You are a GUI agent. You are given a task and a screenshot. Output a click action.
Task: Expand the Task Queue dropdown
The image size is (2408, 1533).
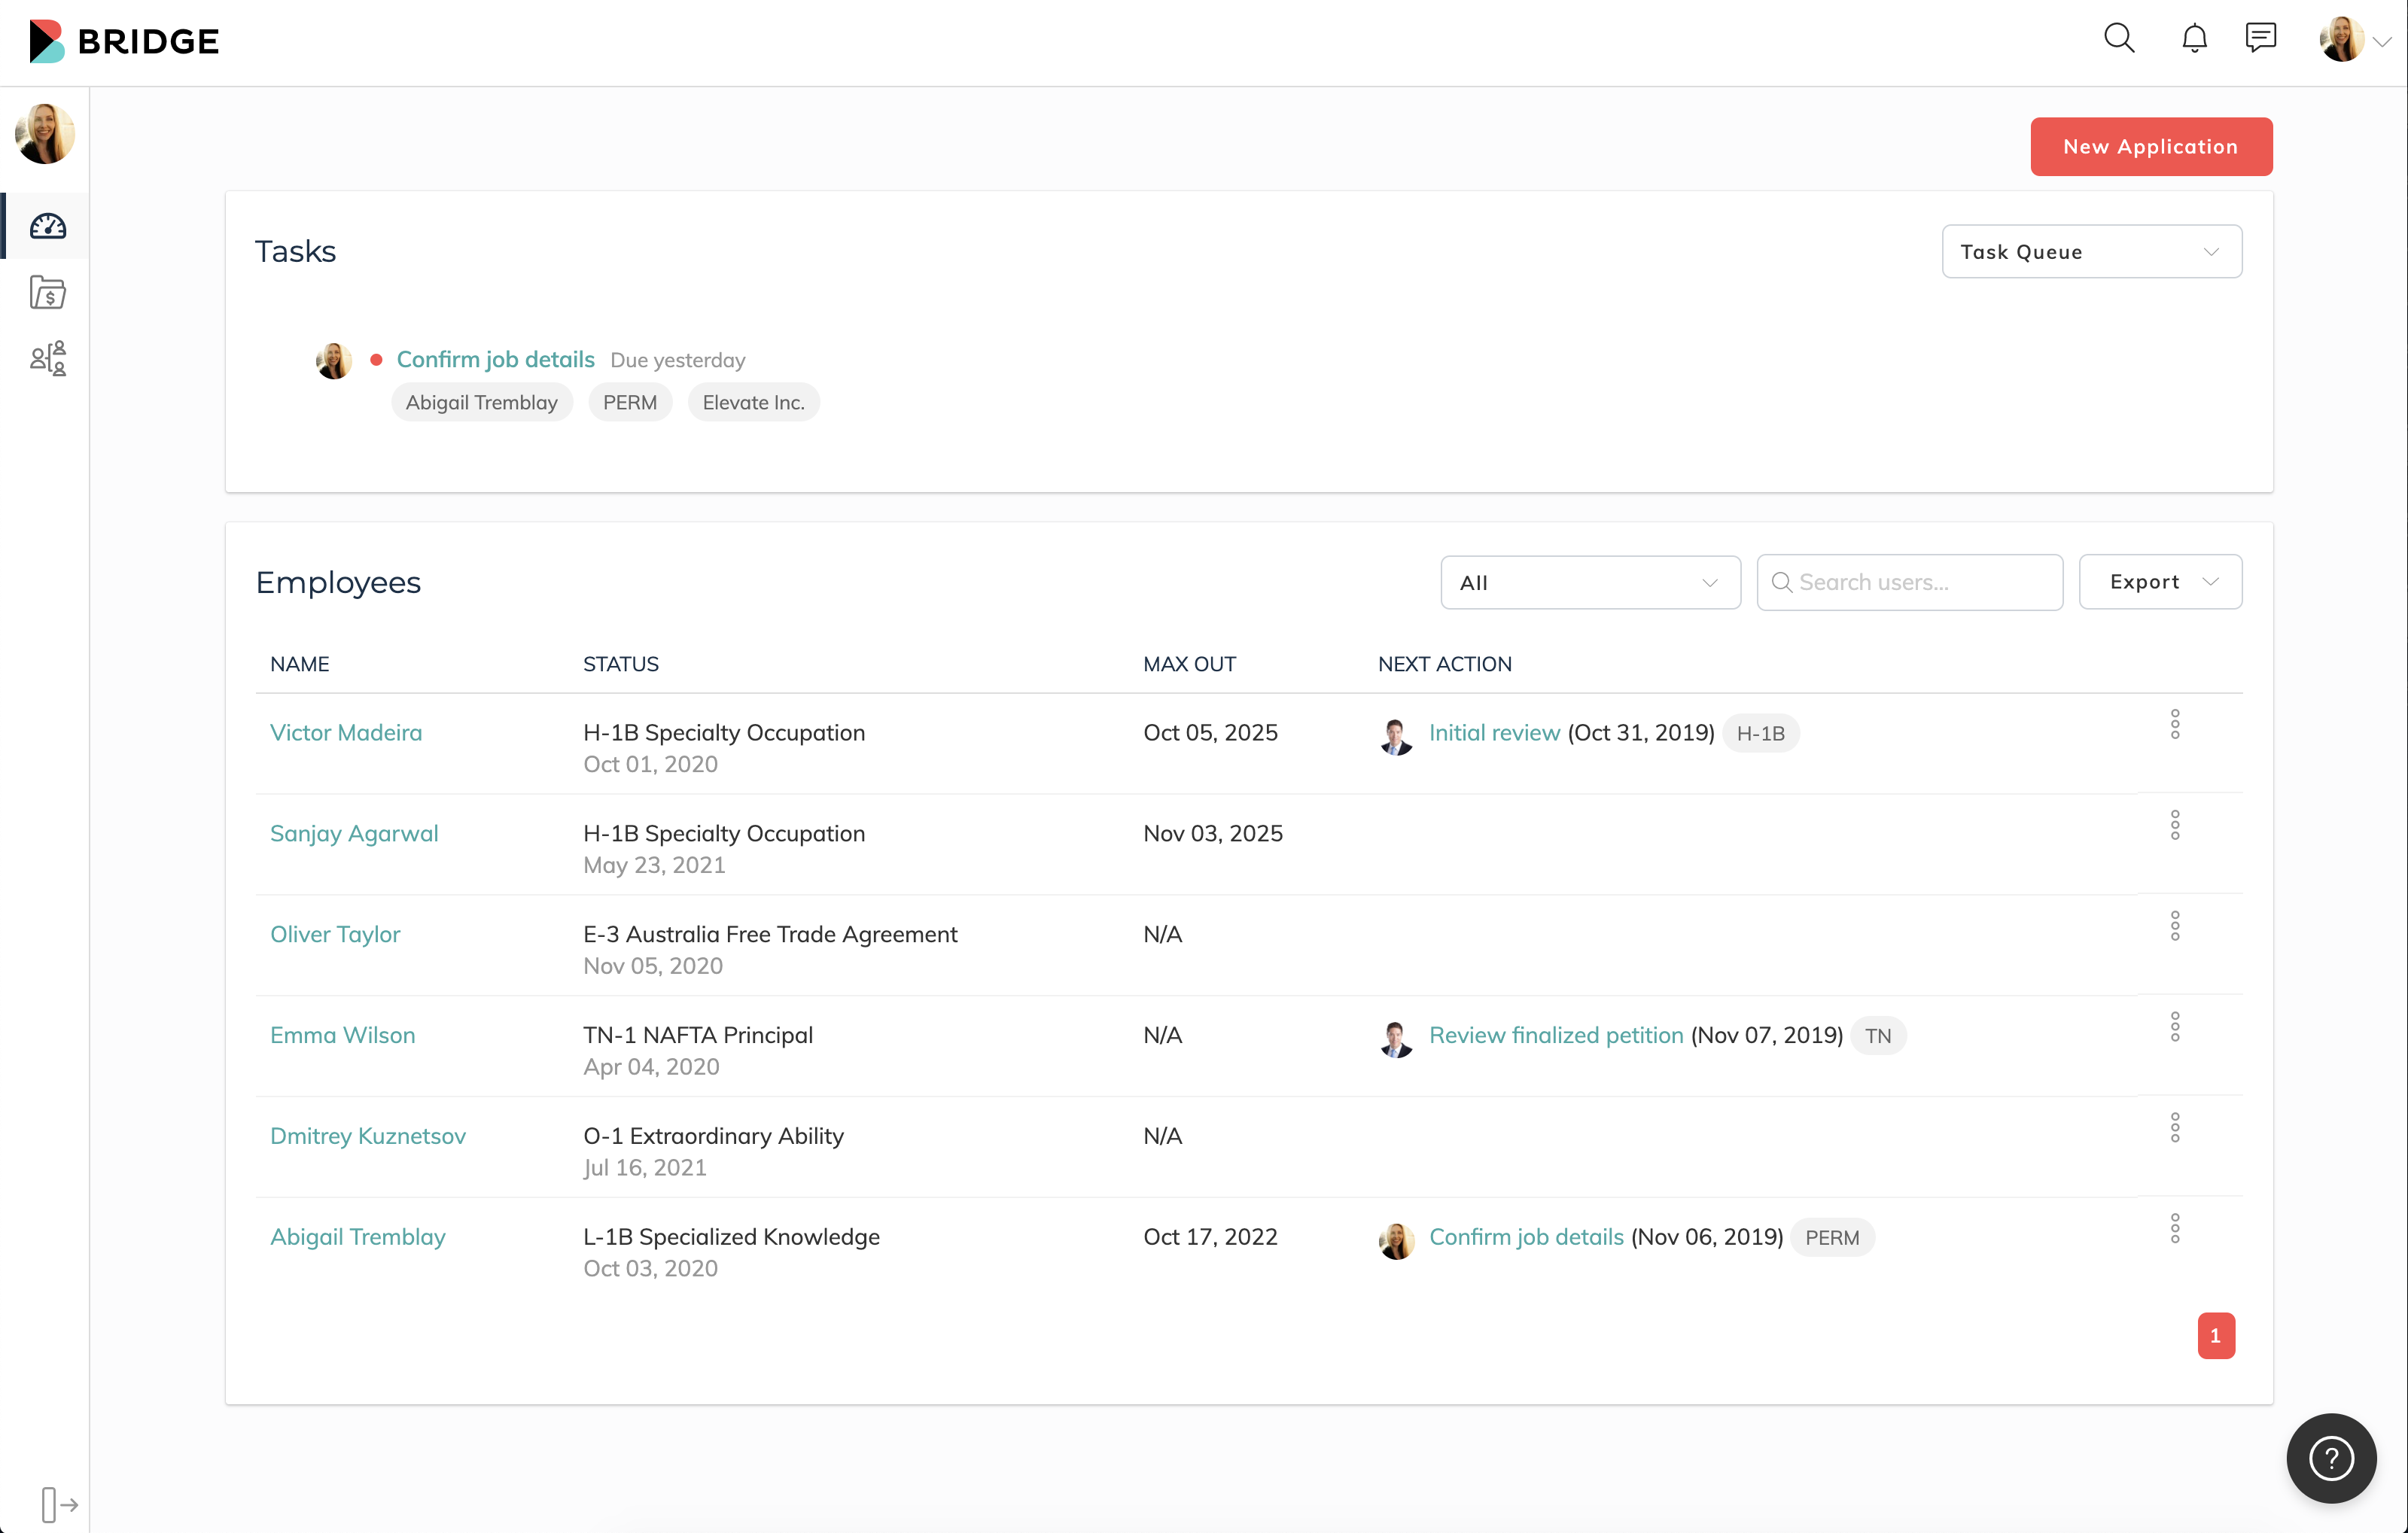(x=2091, y=251)
